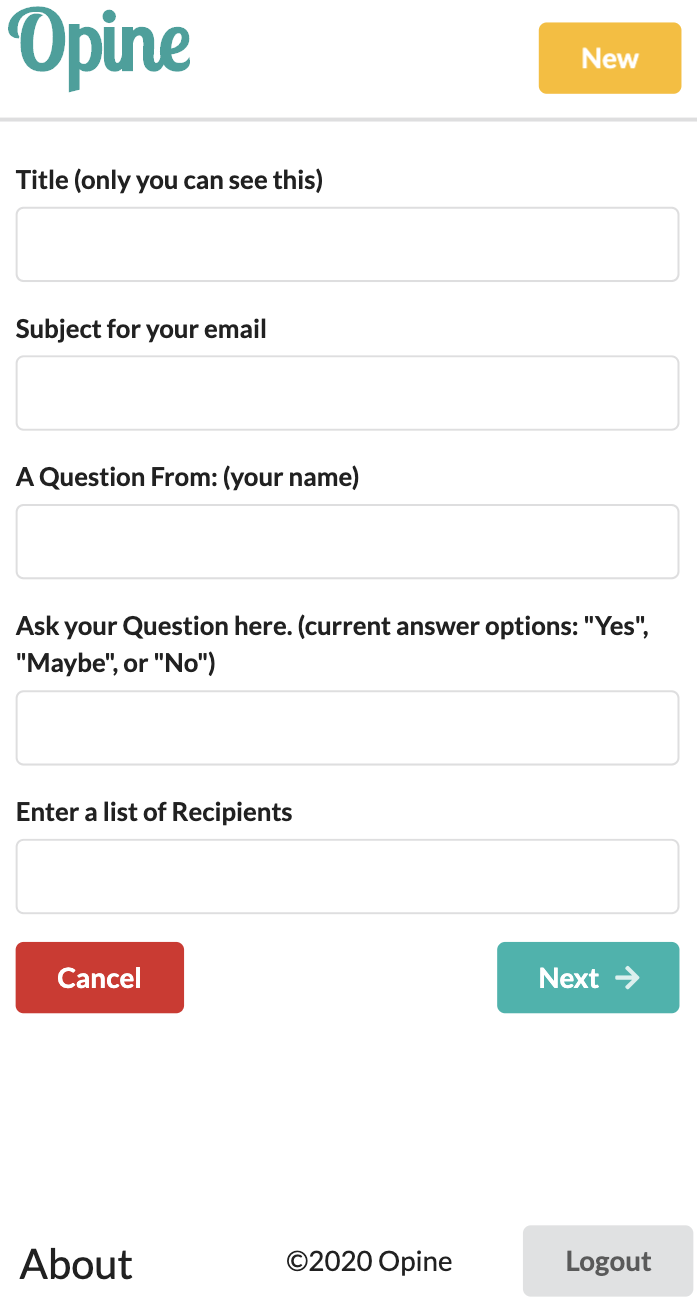Open the About link in footer
Screen dimensions: 697x1313
[77, 1264]
